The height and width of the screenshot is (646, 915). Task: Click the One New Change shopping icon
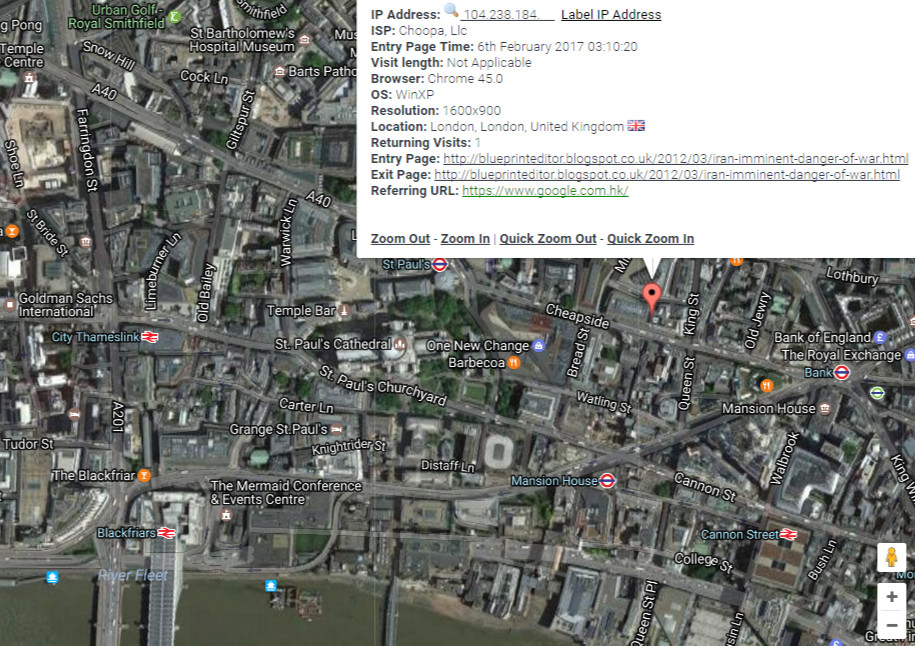coord(539,345)
